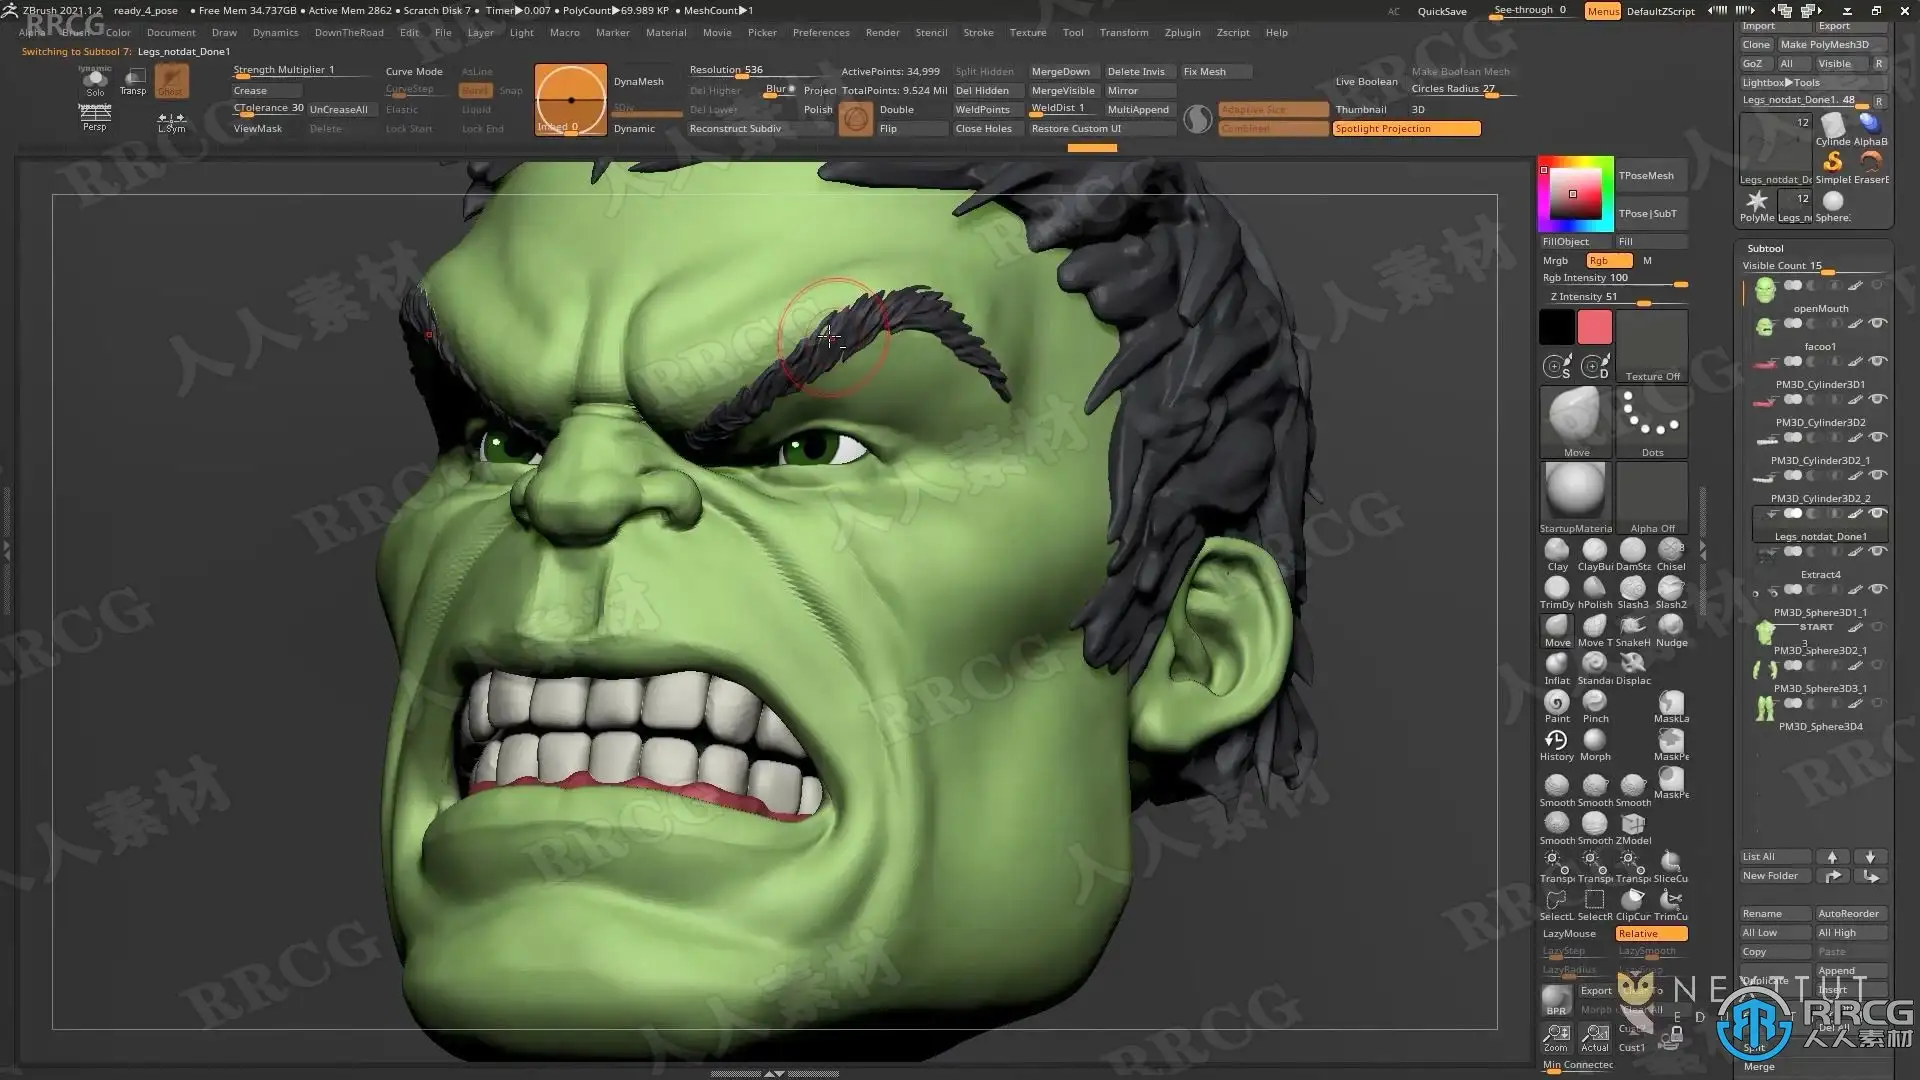
Task: Select the Slash3 brush
Action: 1633,592
